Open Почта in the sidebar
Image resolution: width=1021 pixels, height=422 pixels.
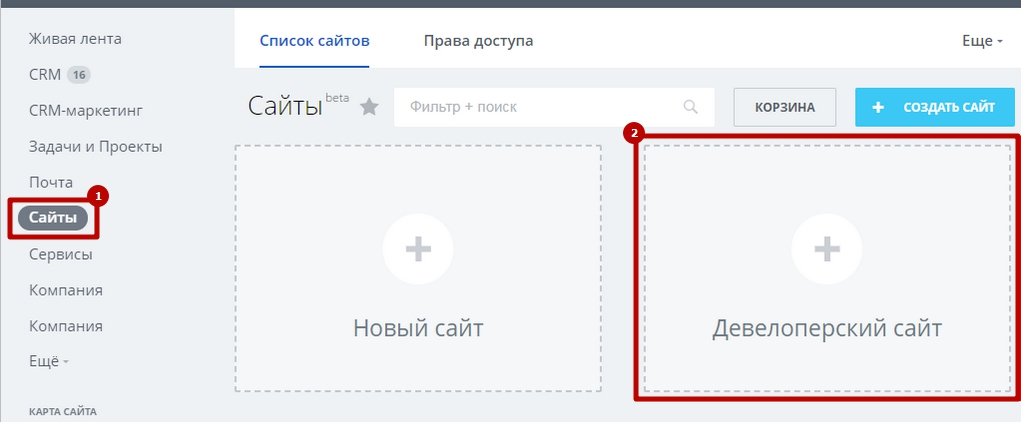51,182
